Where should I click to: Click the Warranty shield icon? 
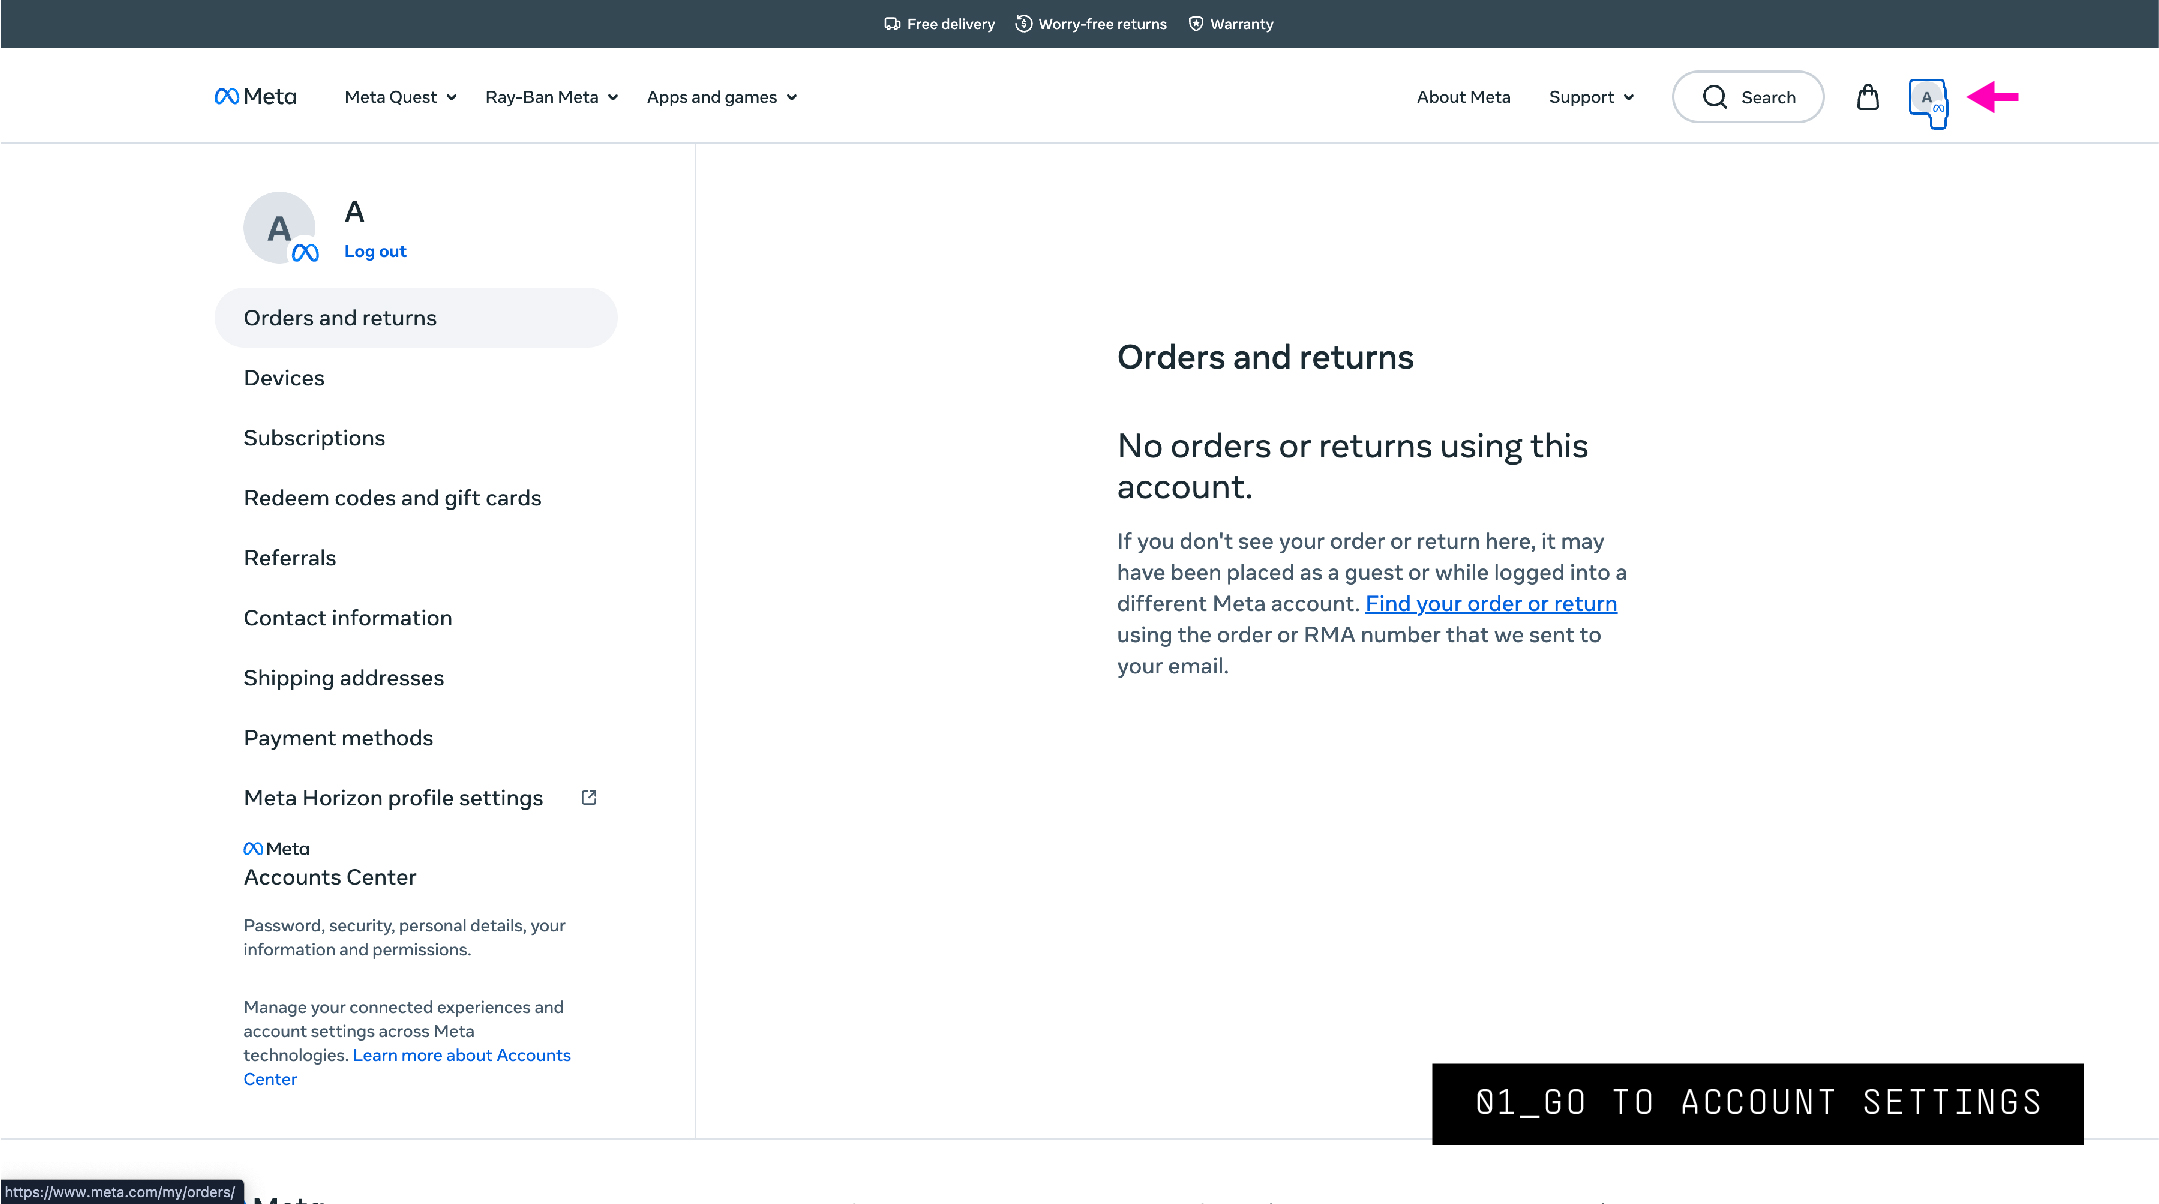(1196, 24)
